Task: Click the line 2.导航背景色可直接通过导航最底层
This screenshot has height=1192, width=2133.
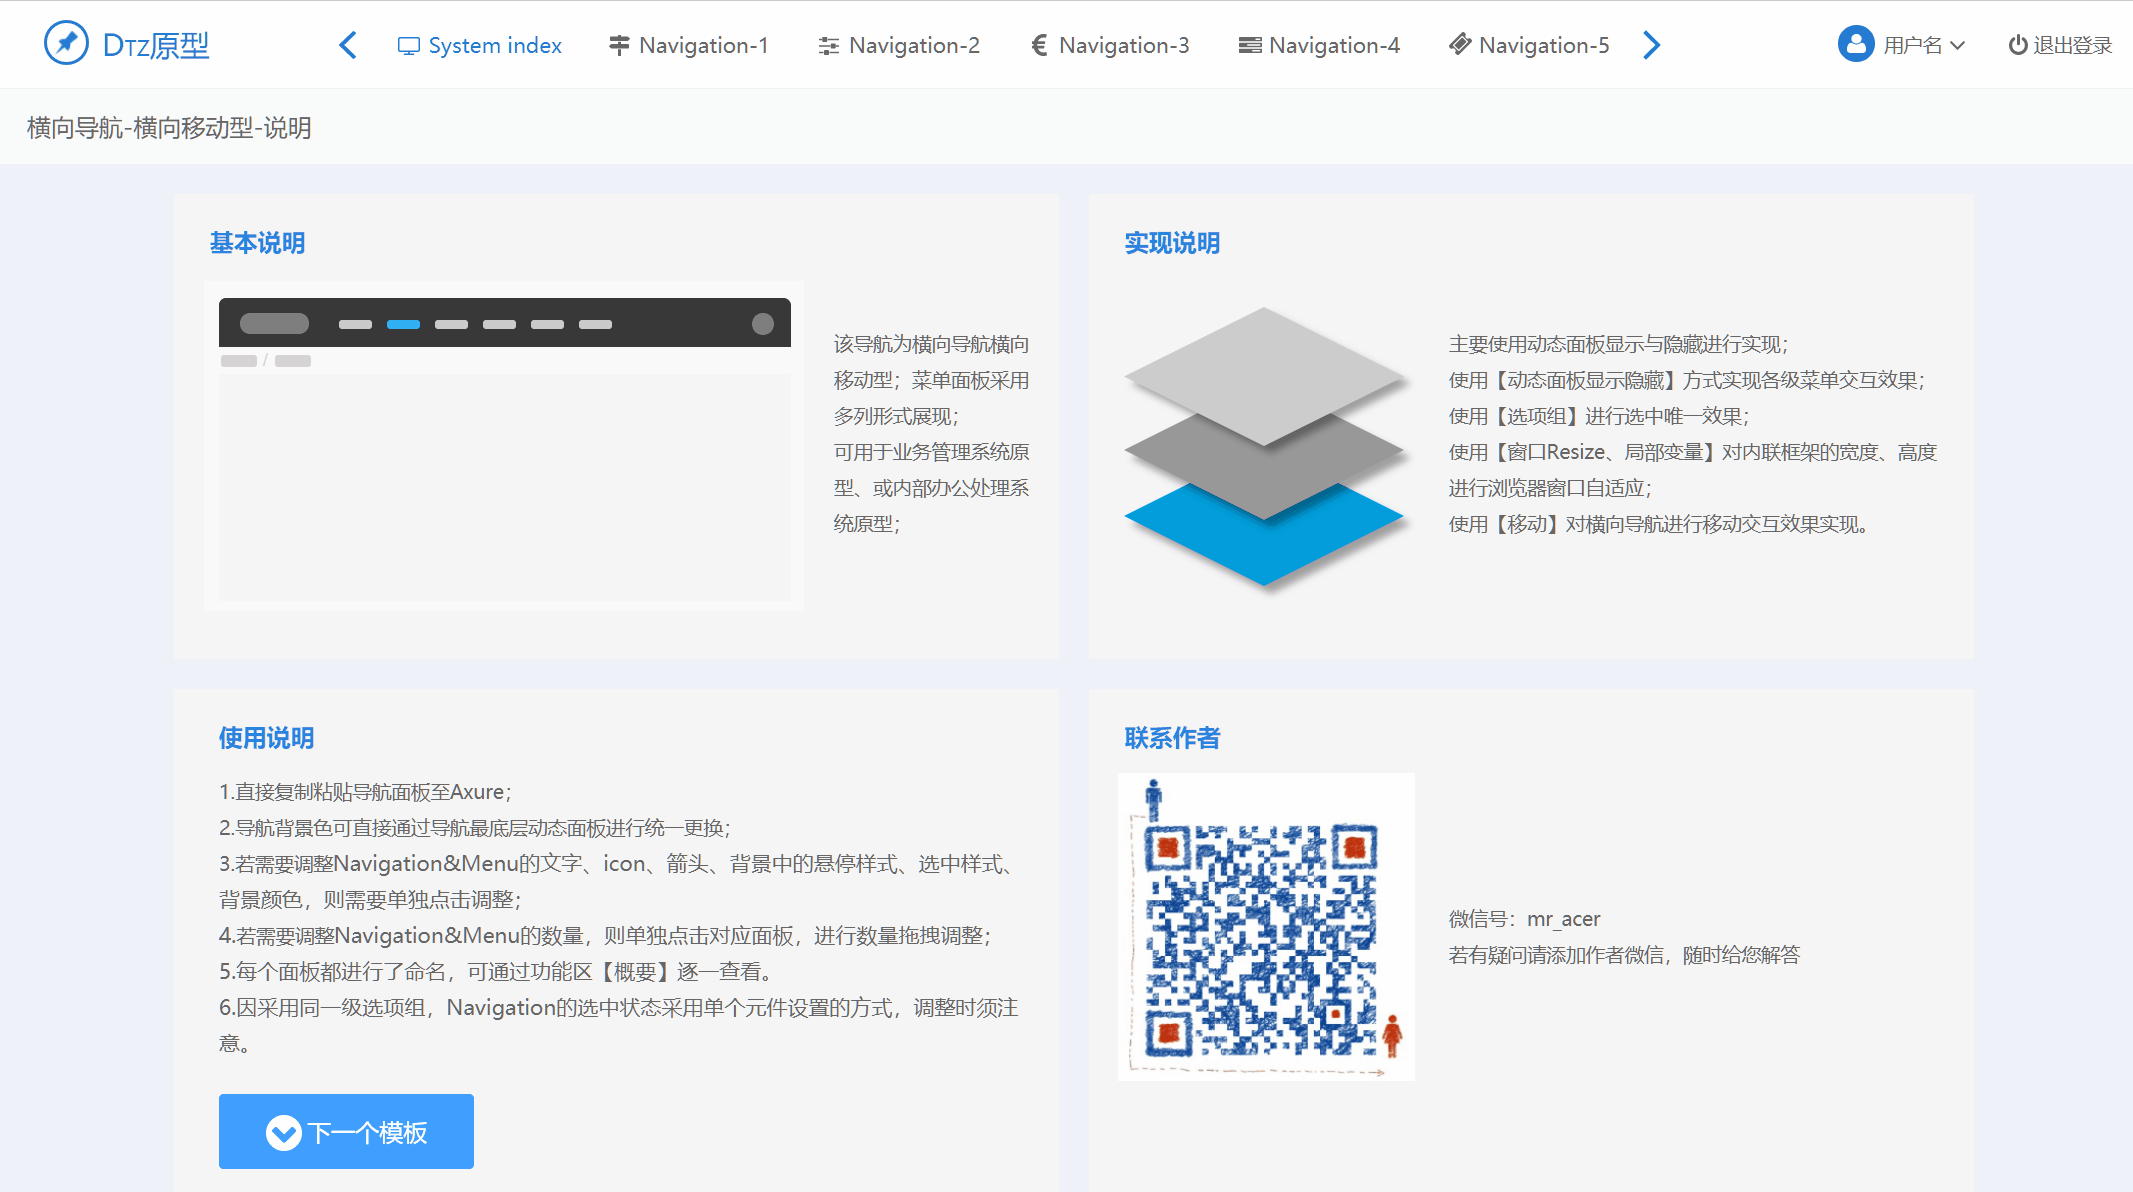Action: [475, 828]
